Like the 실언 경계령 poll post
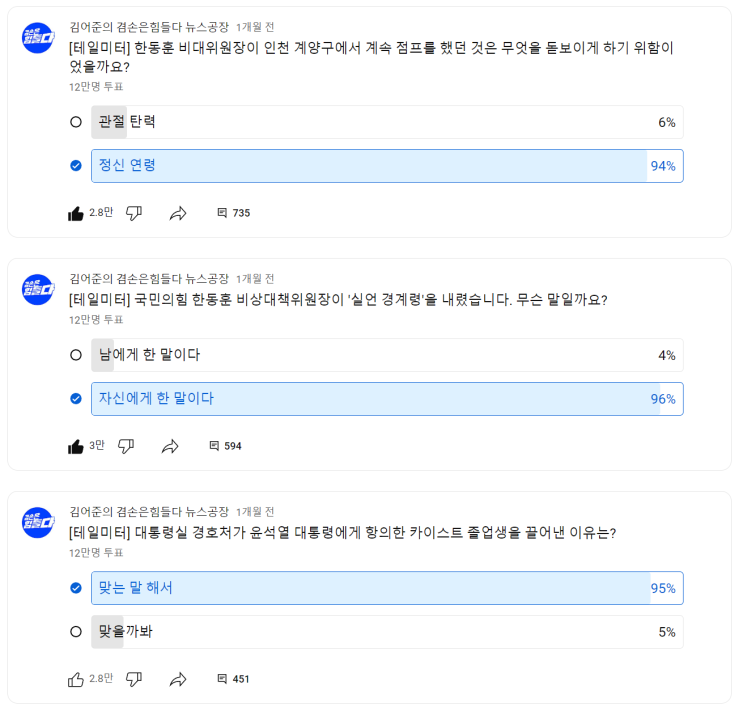Screen dimensions: 743x707 pyautogui.click(x=76, y=446)
